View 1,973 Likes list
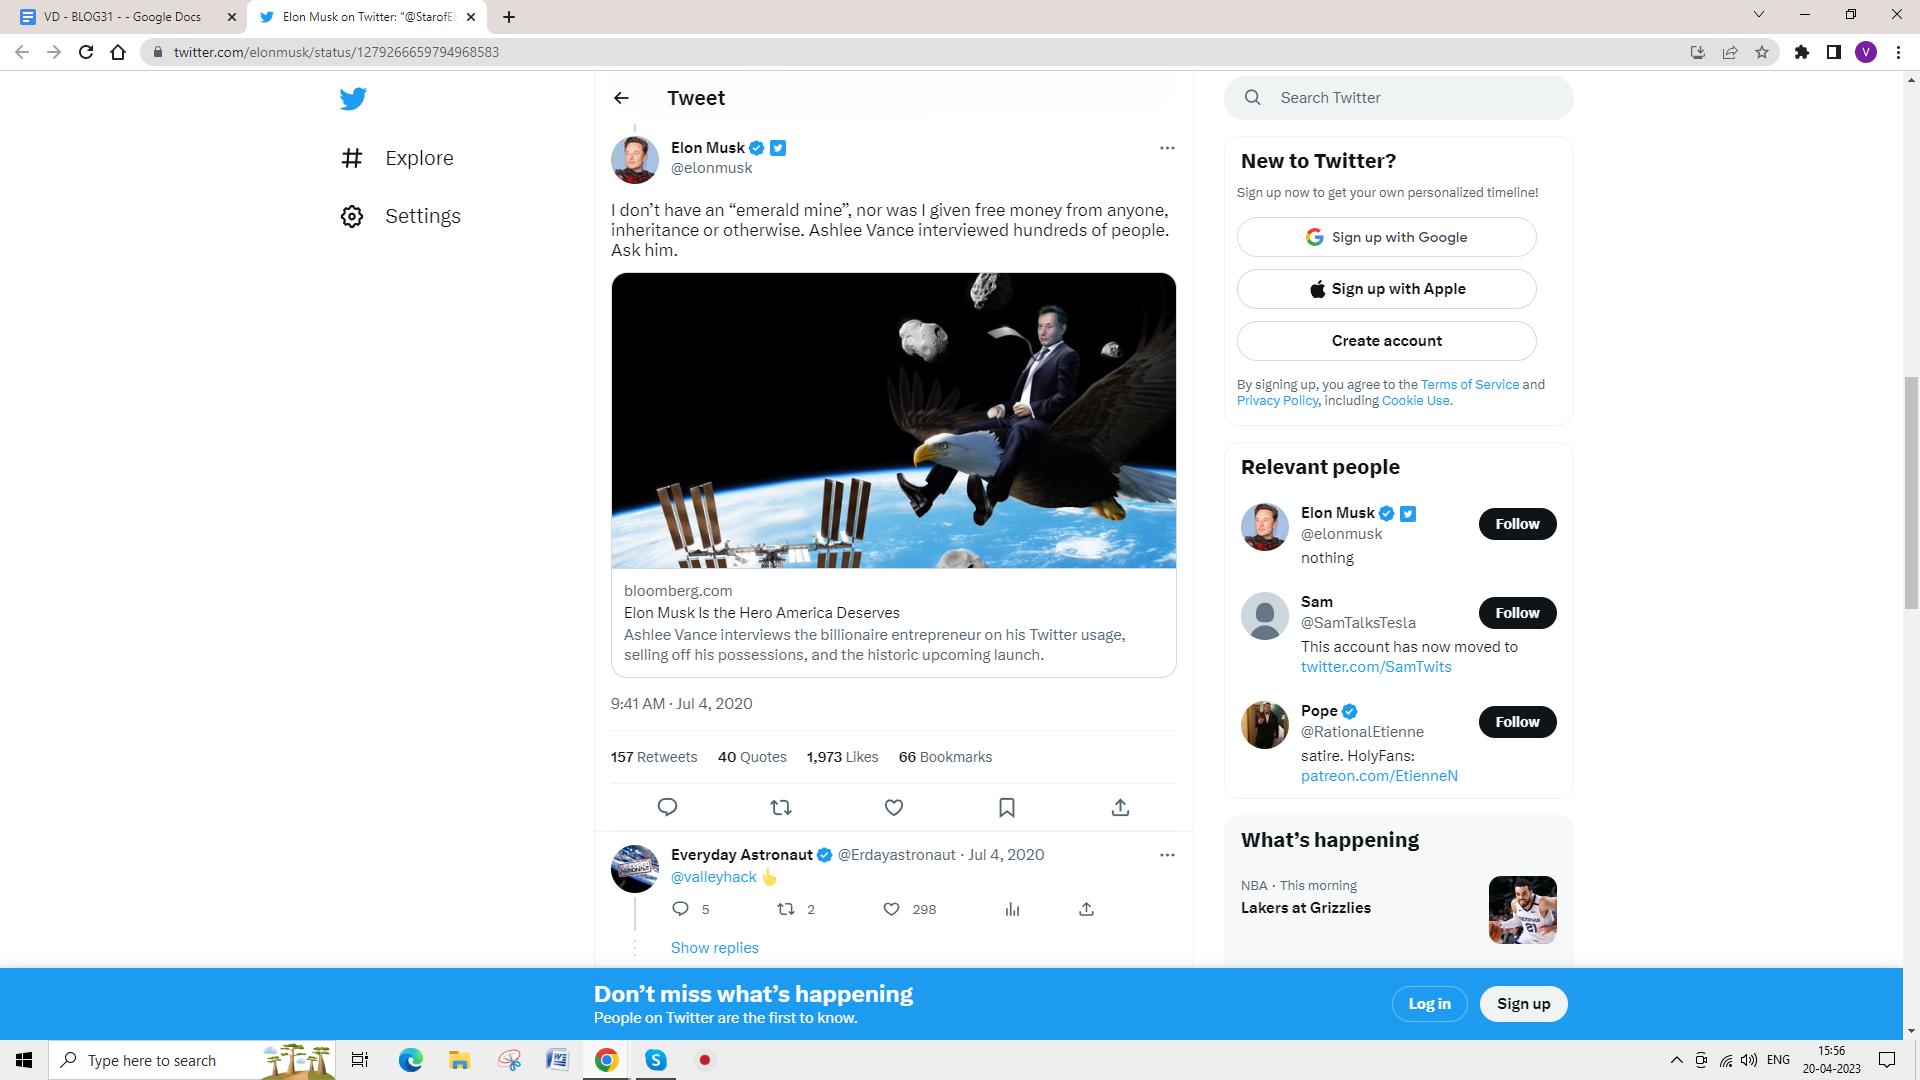The height and width of the screenshot is (1080, 1920). (842, 757)
